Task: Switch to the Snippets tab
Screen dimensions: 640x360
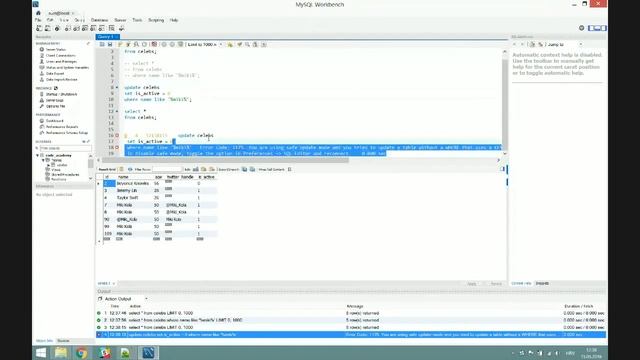Action: pyautogui.click(x=542, y=283)
